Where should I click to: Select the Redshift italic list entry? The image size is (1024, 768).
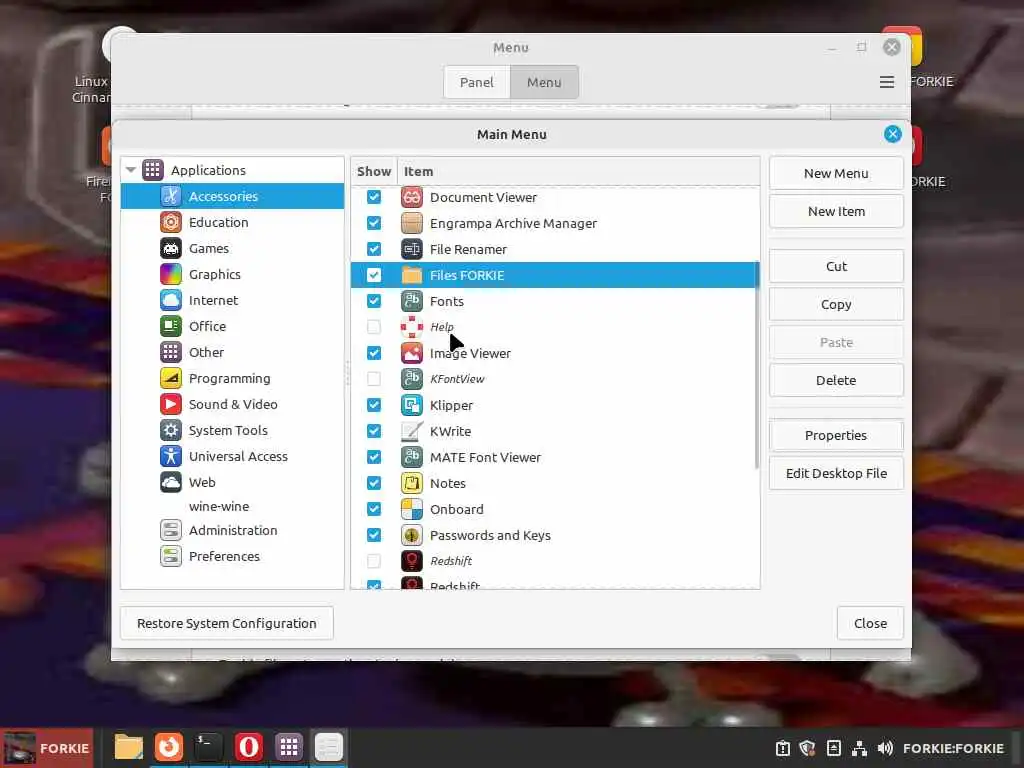(x=555, y=561)
